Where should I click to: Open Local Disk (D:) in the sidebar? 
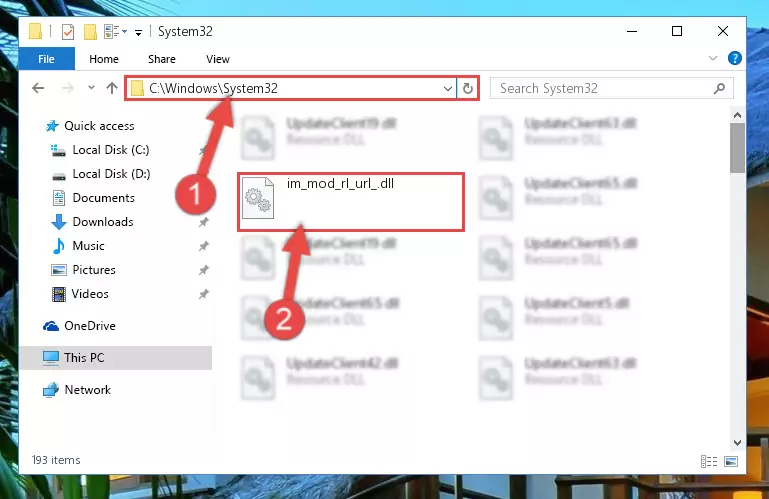pyautogui.click(x=111, y=174)
